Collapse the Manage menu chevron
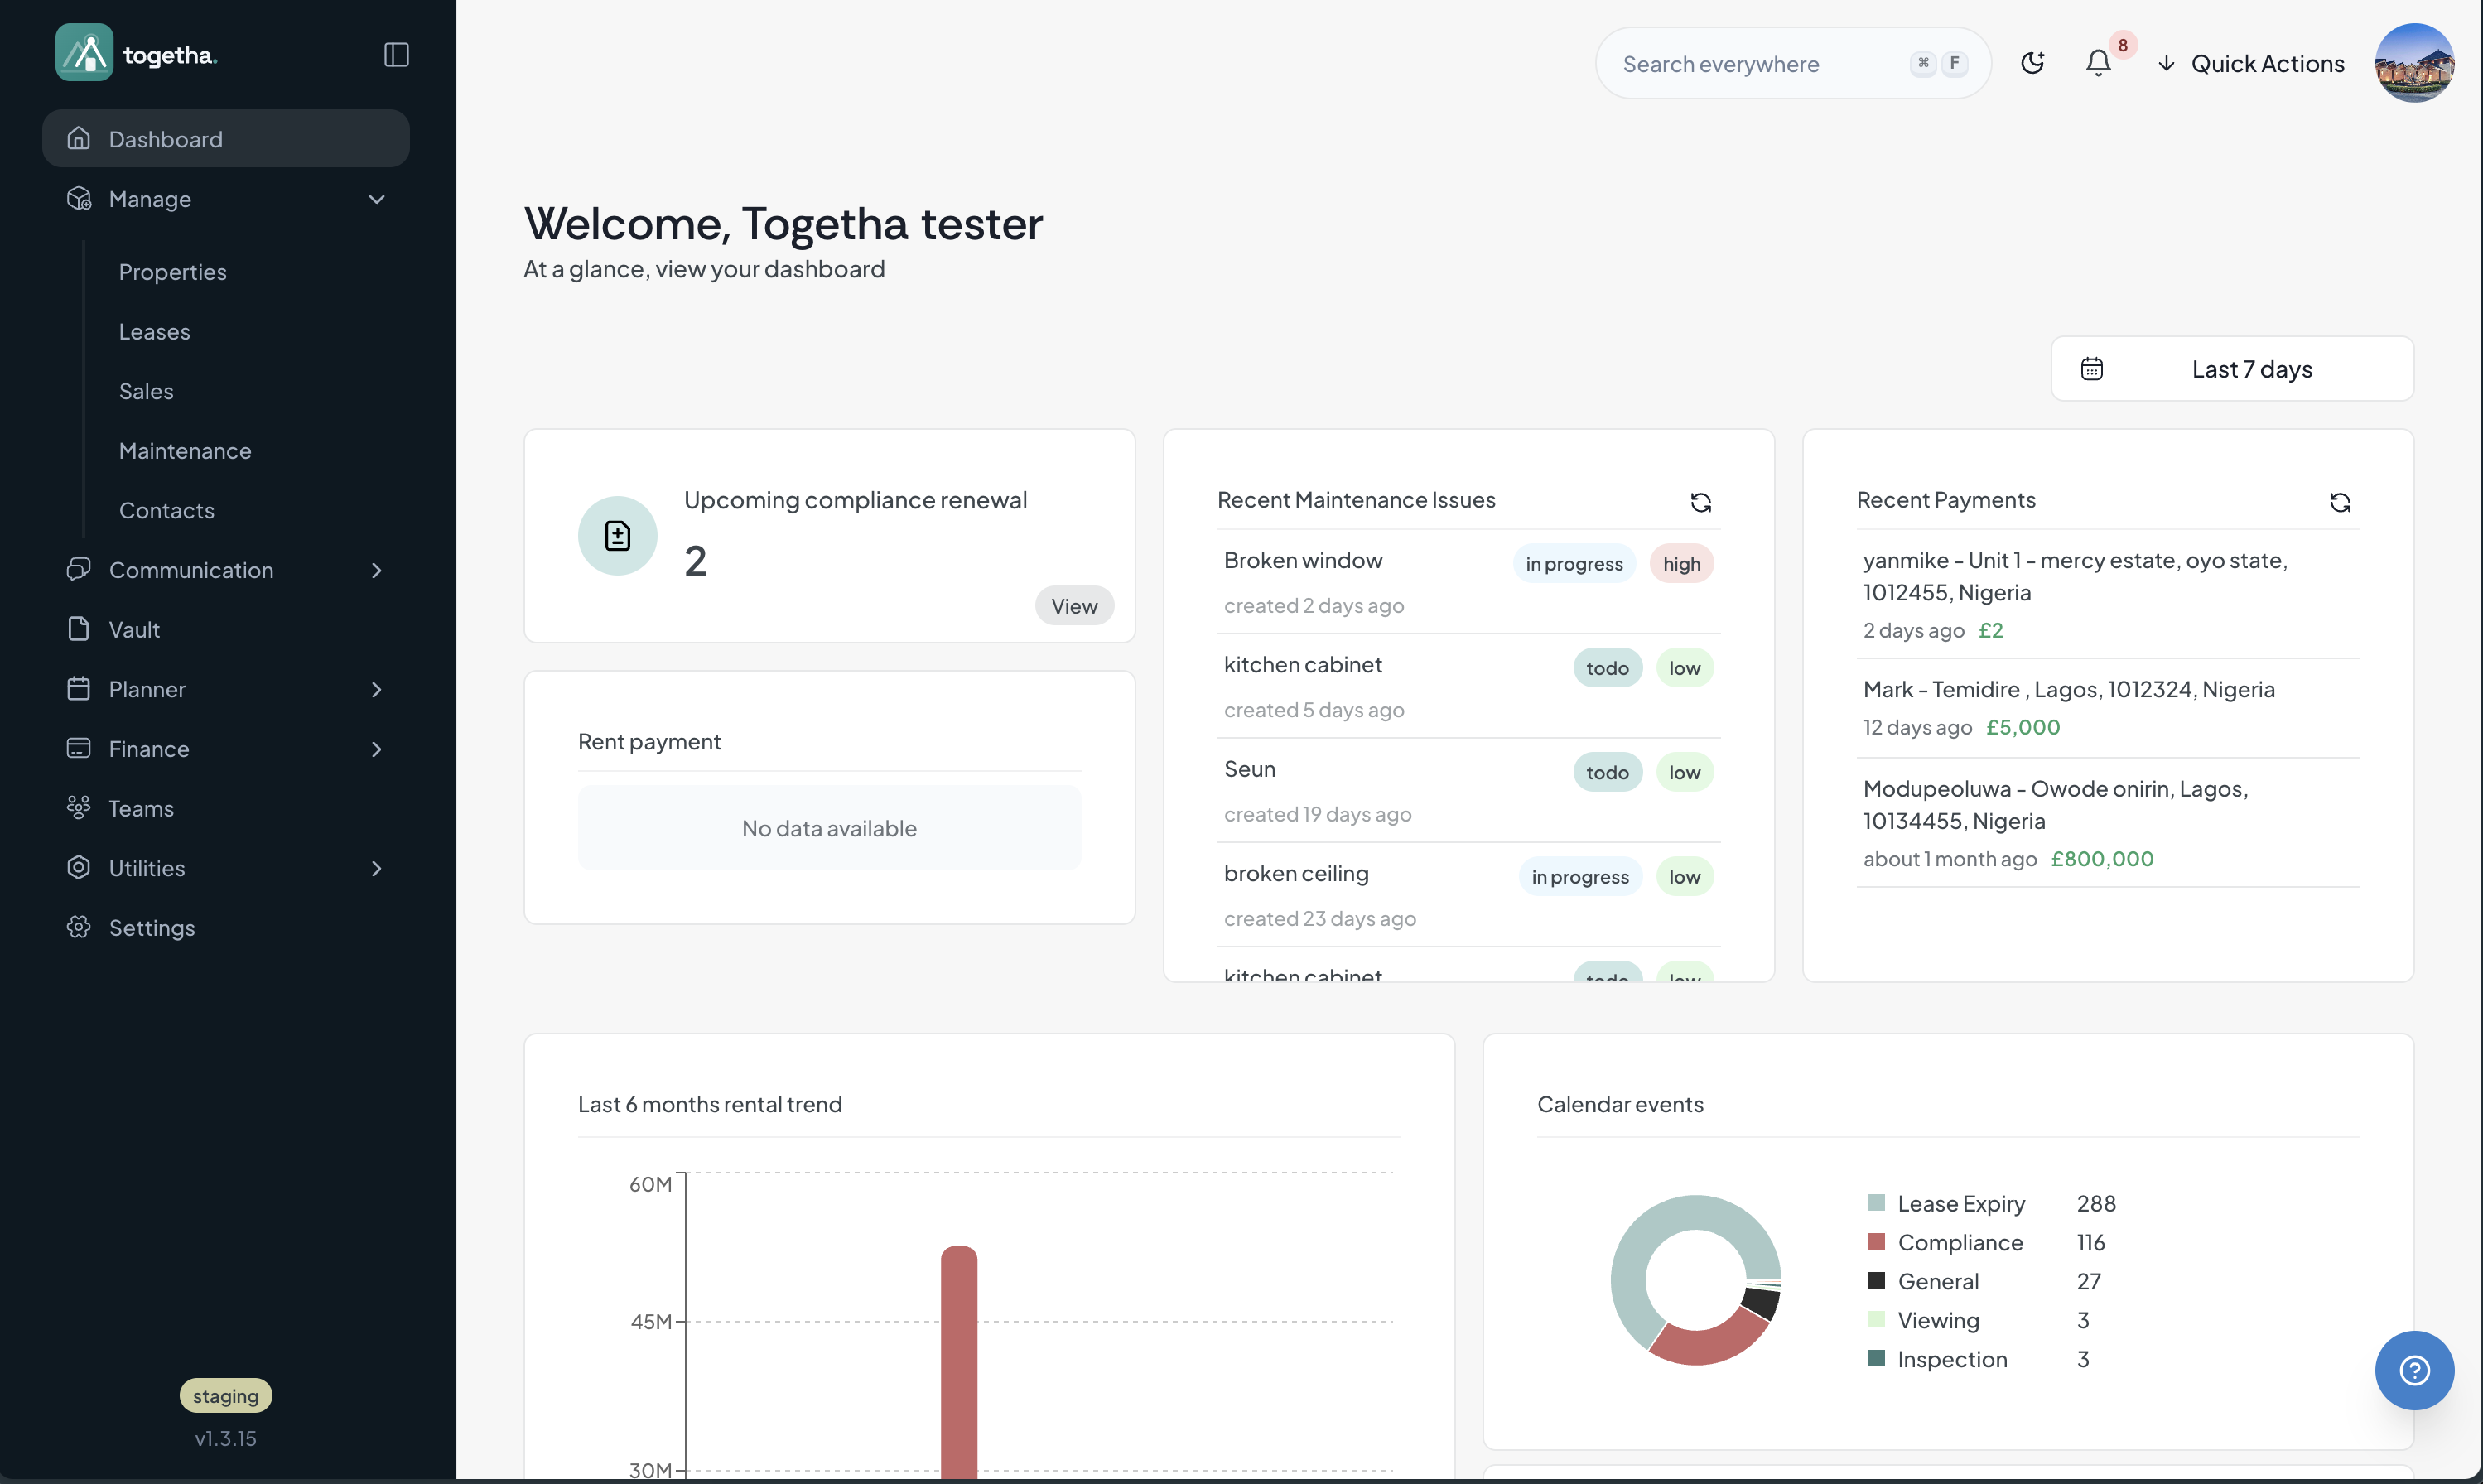Image resolution: width=2483 pixels, height=1484 pixels. click(x=376, y=199)
